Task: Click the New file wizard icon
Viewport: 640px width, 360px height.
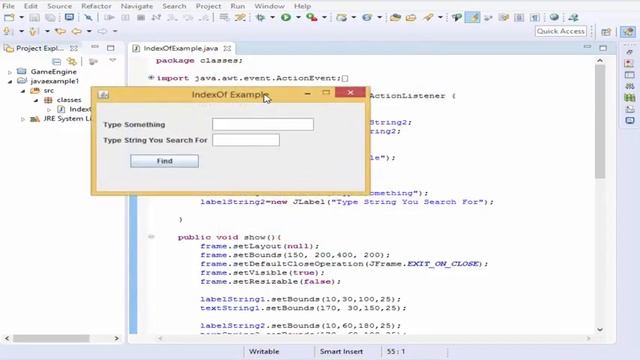Action: (x=9, y=18)
